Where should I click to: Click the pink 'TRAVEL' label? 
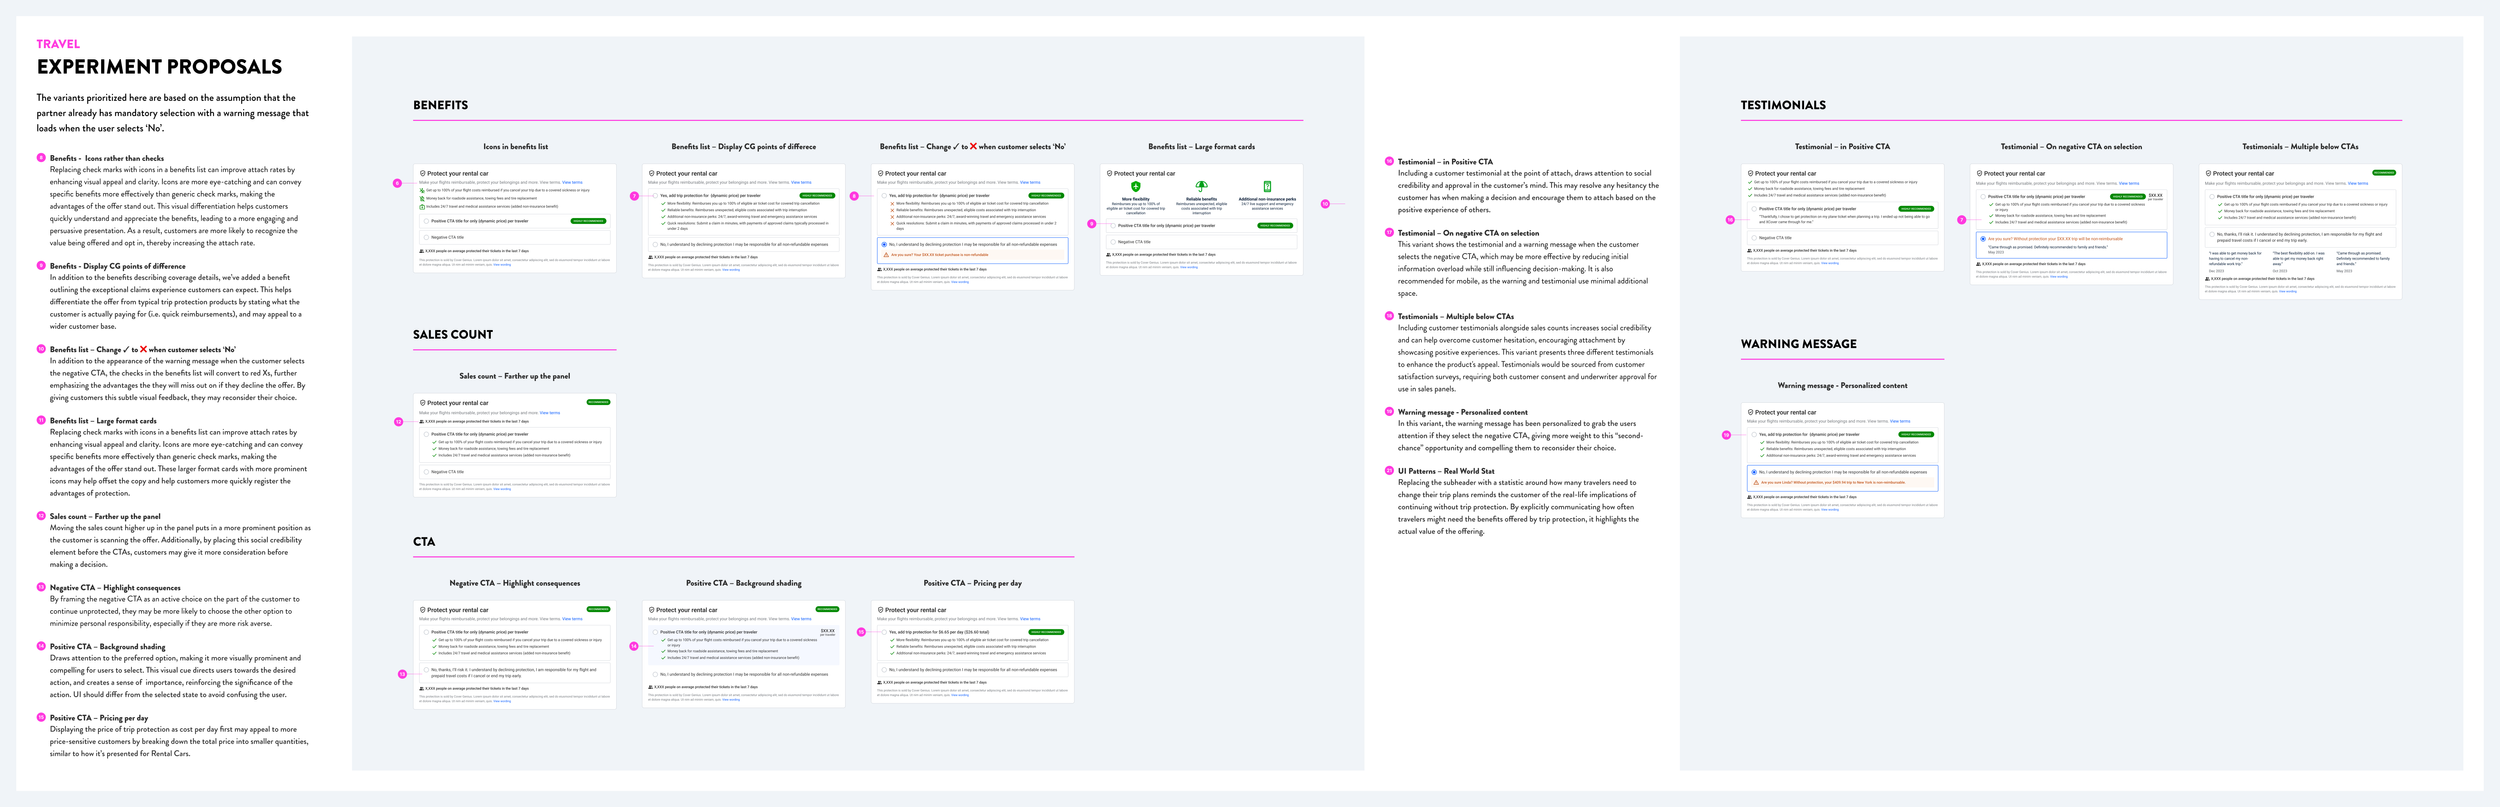point(58,44)
